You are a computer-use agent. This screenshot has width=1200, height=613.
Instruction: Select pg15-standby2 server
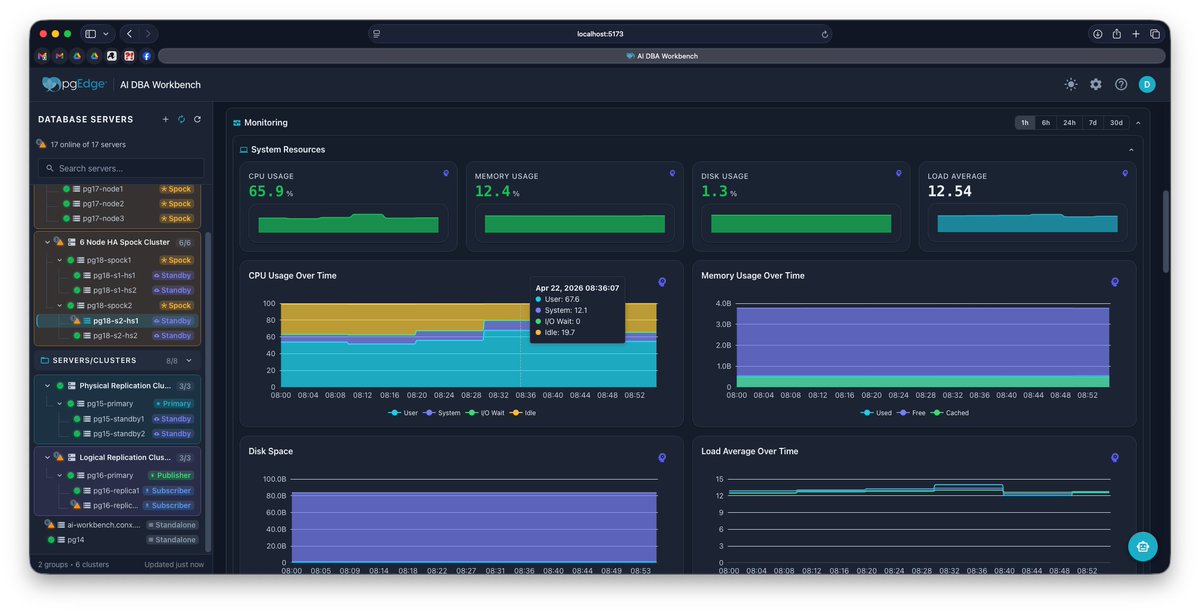tap(119, 433)
